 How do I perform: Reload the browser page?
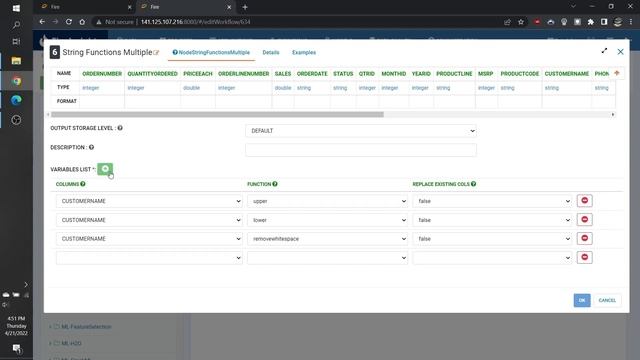[69, 22]
